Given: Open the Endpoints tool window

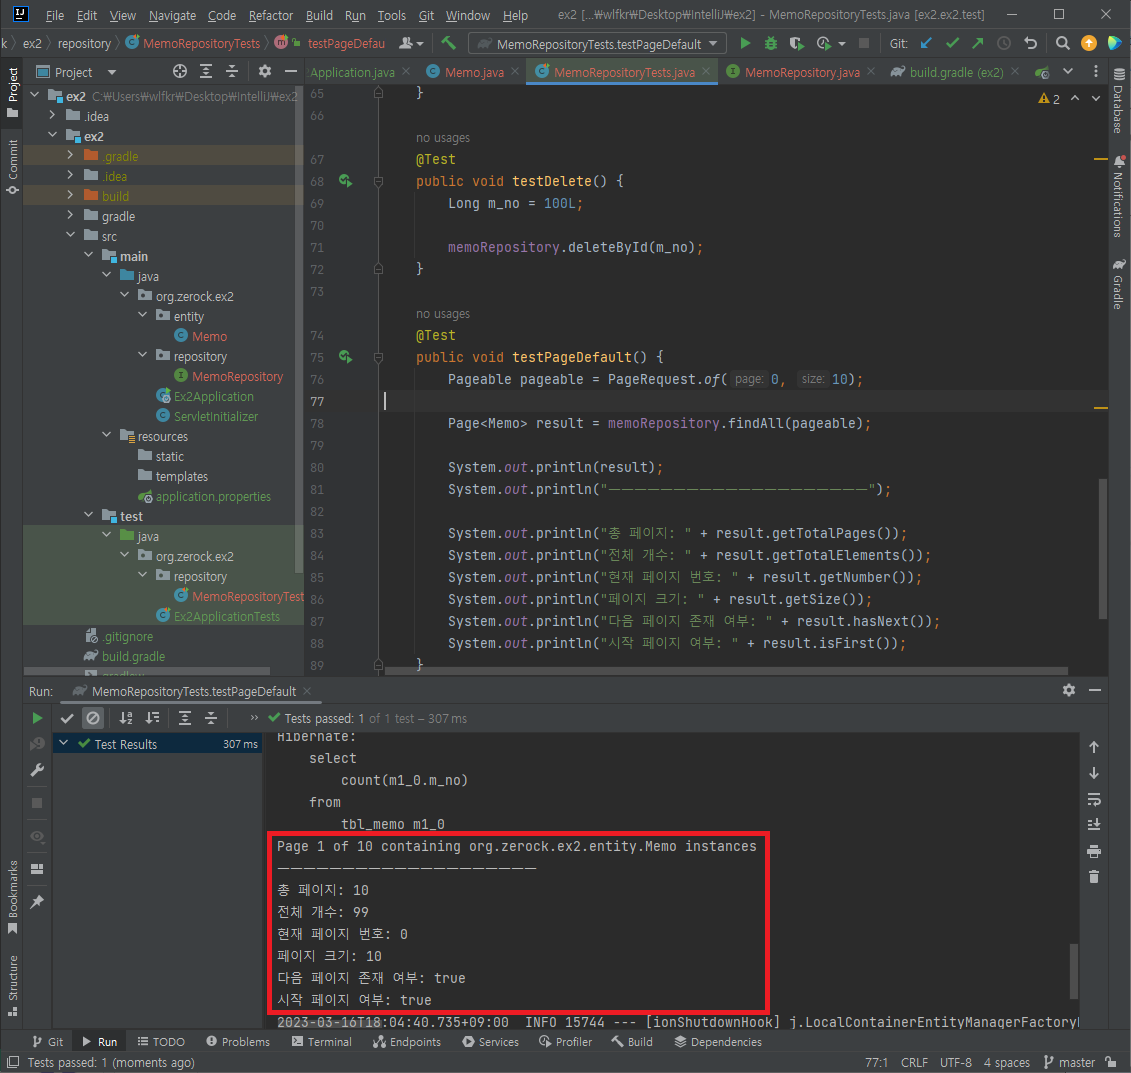Looking at the screenshot, I should point(407,1042).
